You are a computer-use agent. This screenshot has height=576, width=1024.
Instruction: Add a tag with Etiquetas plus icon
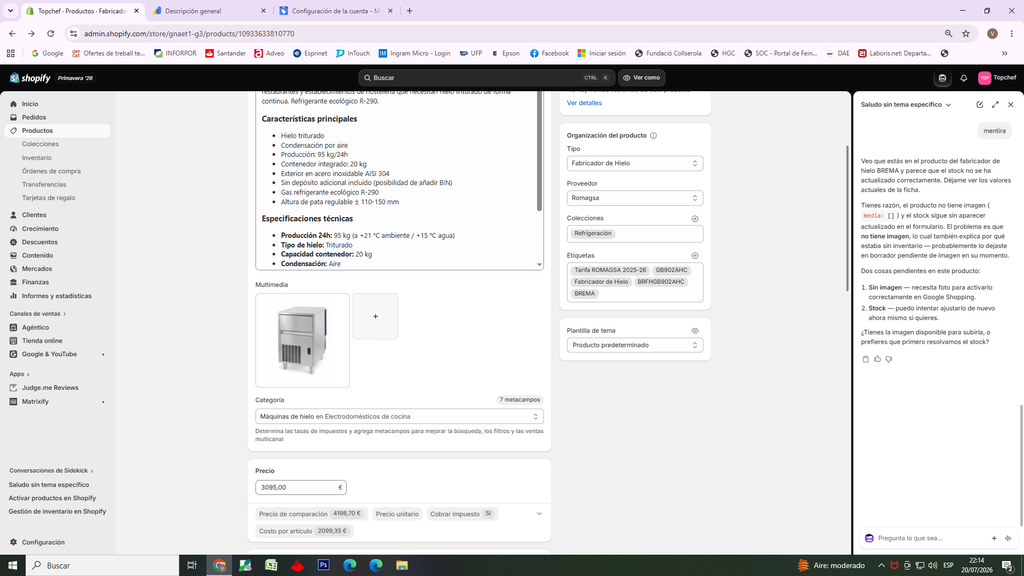[x=695, y=256]
